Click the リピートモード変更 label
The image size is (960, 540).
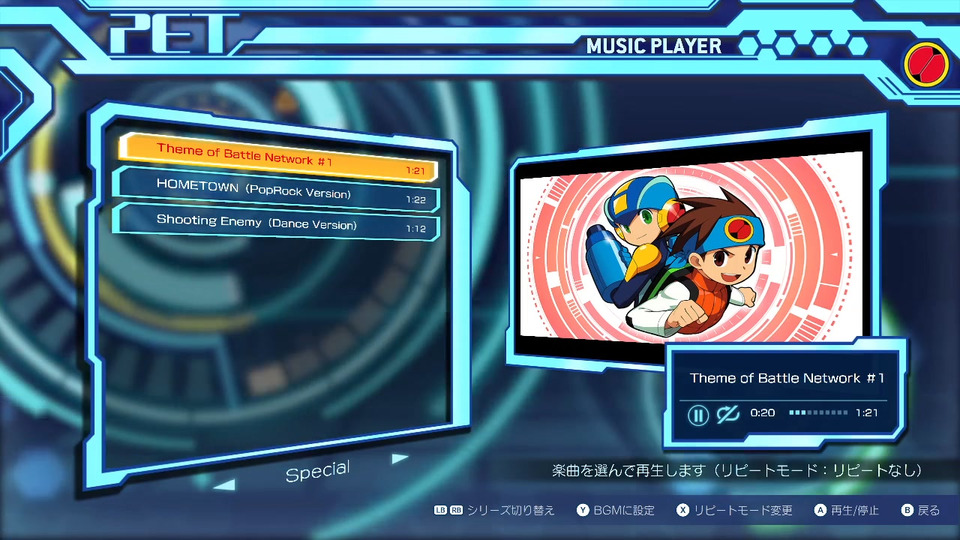coord(743,510)
